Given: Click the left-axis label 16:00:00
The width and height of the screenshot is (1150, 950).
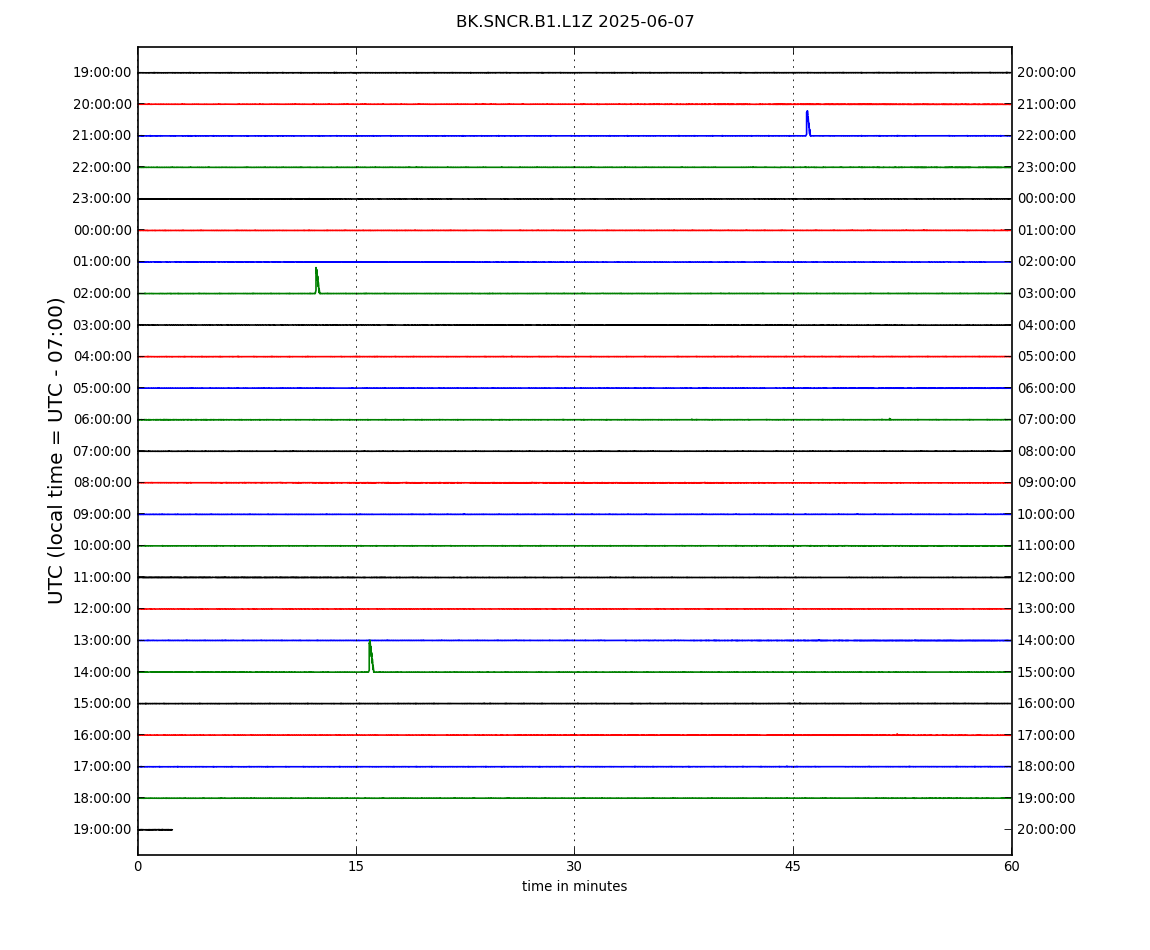Looking at the screenshot, I should click(x=103, y=735).
